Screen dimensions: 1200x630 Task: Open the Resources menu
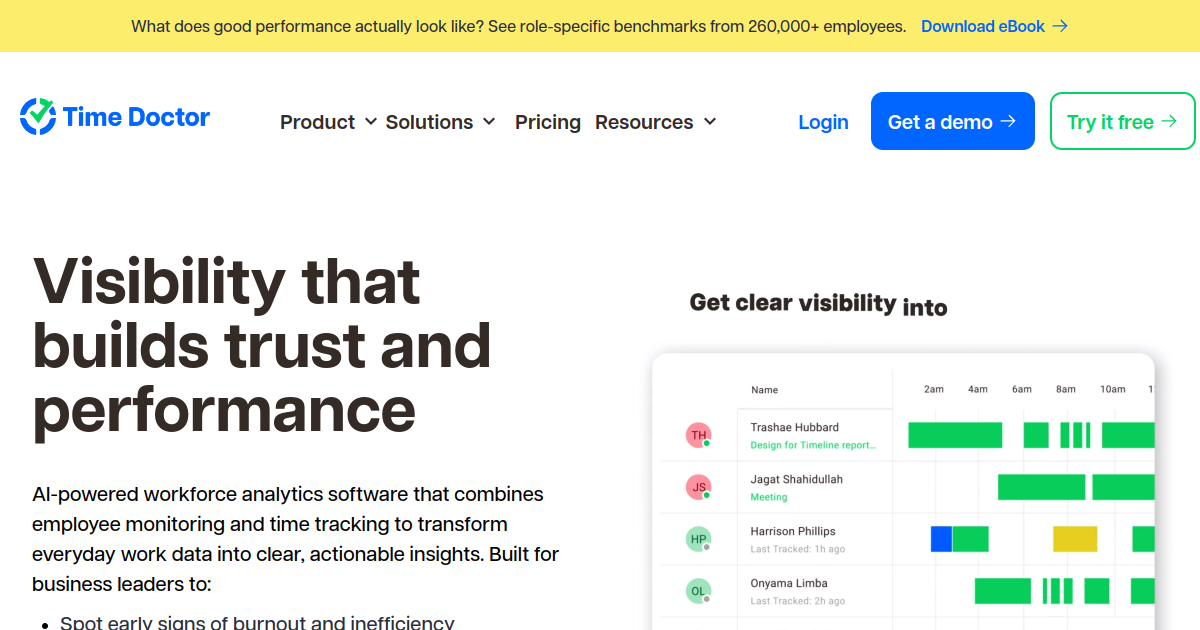pos(644,122)
